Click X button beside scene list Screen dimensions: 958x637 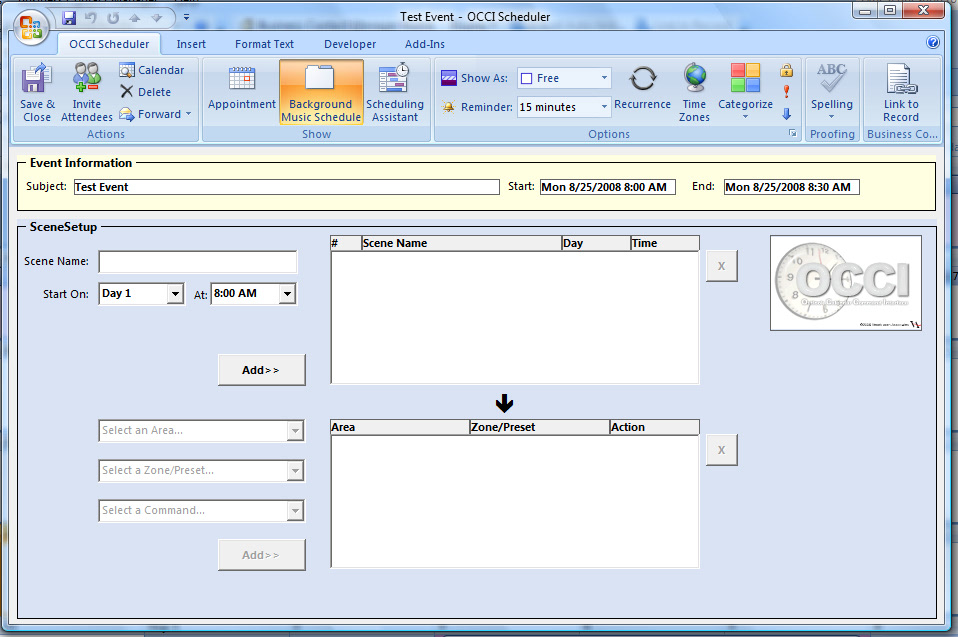(722, 266)
